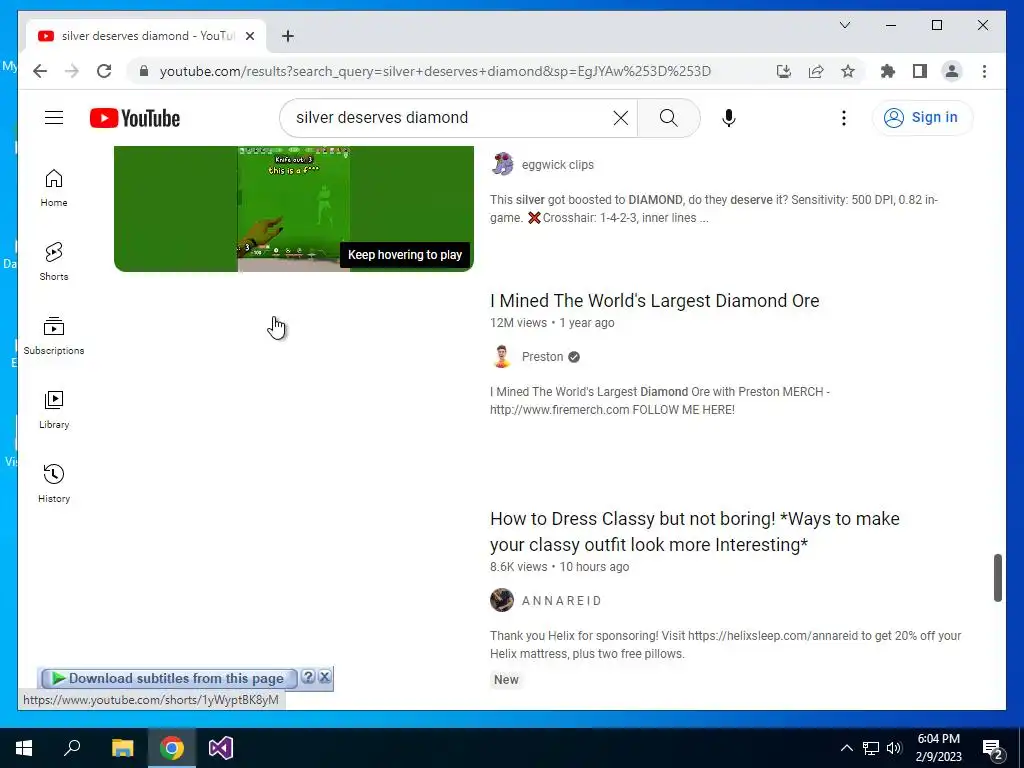
Task: Click the Sign in button
Action: point(921,118)
